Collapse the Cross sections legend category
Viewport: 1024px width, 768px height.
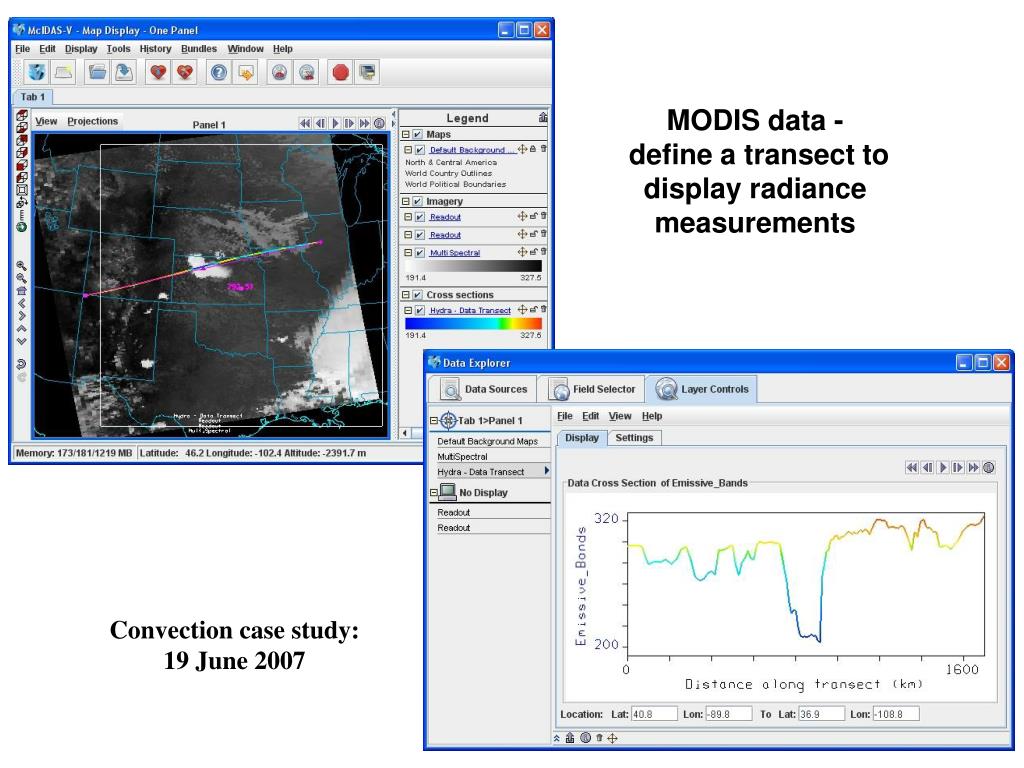[x=406, y=295]
